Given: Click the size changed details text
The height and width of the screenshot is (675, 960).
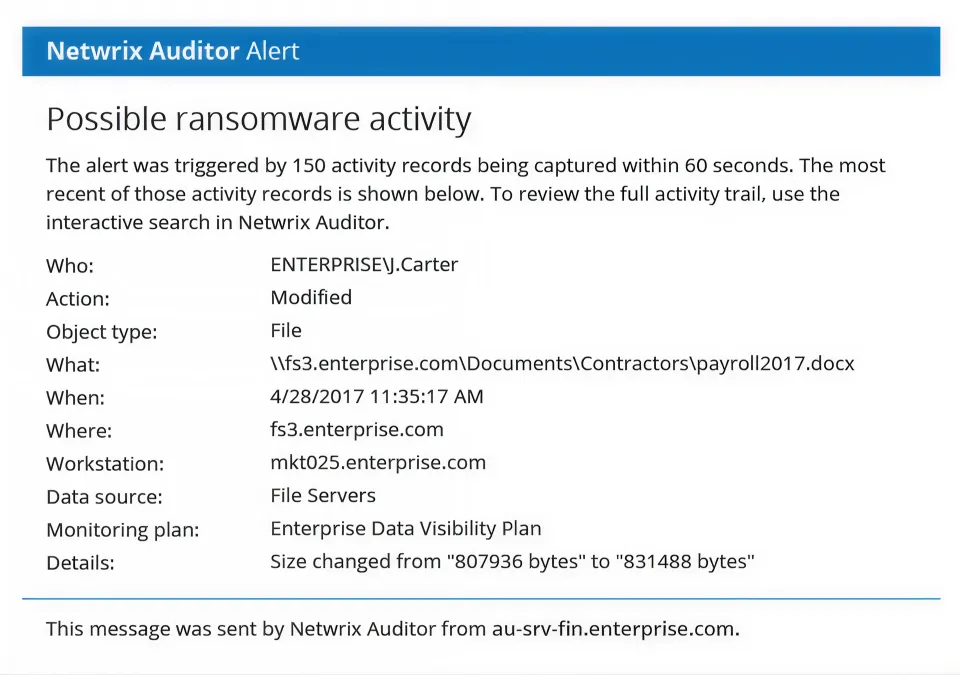Looking at the screenshot, I should [x=512, y=562].
